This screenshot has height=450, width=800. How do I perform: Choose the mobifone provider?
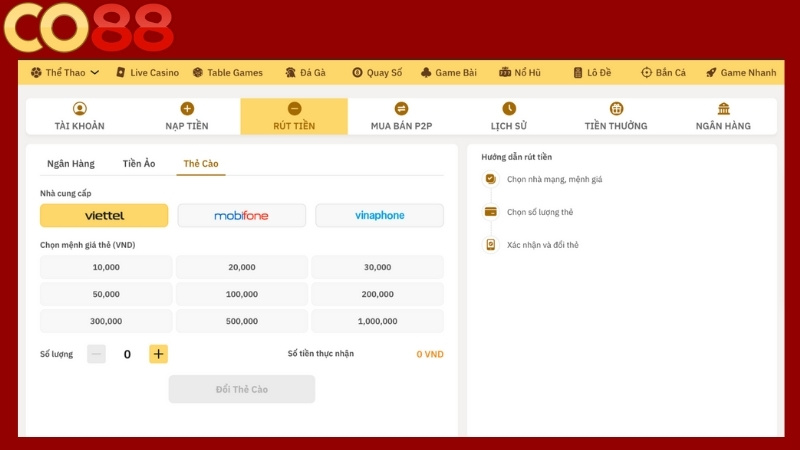242,215
